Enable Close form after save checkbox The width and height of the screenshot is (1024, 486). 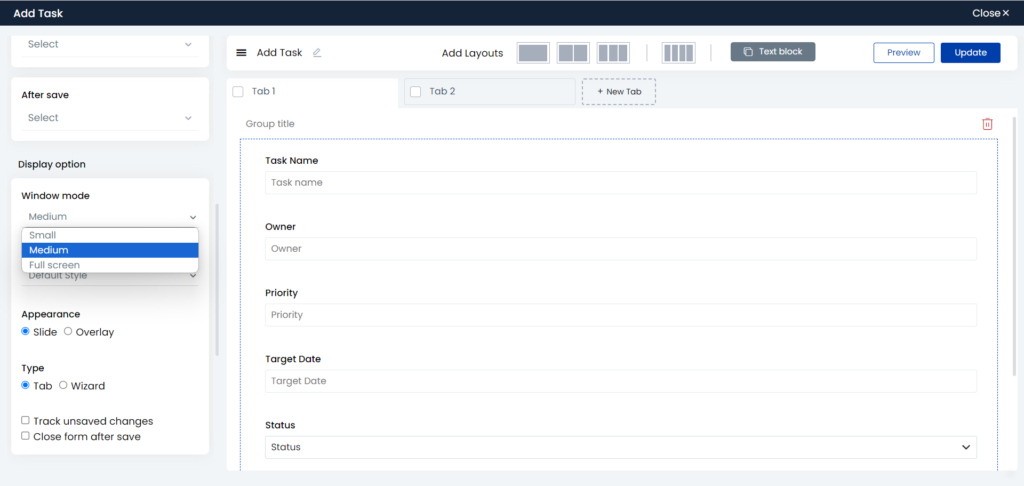pos(26,436)
